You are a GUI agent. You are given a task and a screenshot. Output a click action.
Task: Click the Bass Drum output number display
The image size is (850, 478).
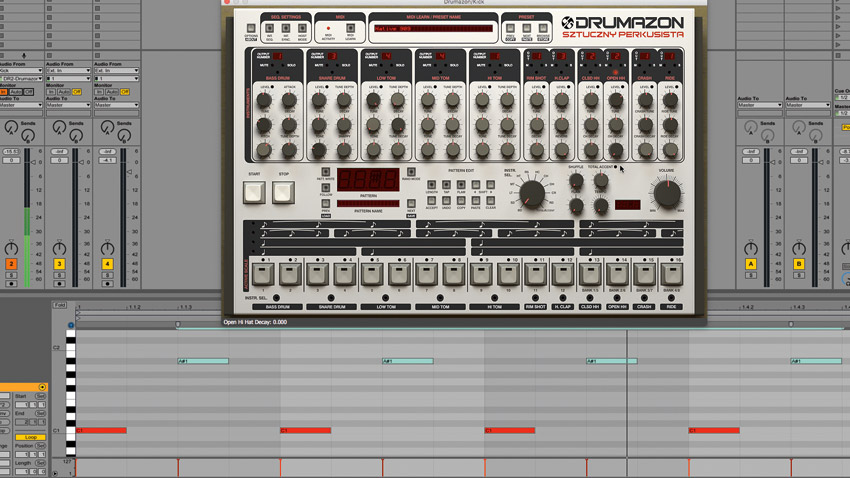(277, 56)
